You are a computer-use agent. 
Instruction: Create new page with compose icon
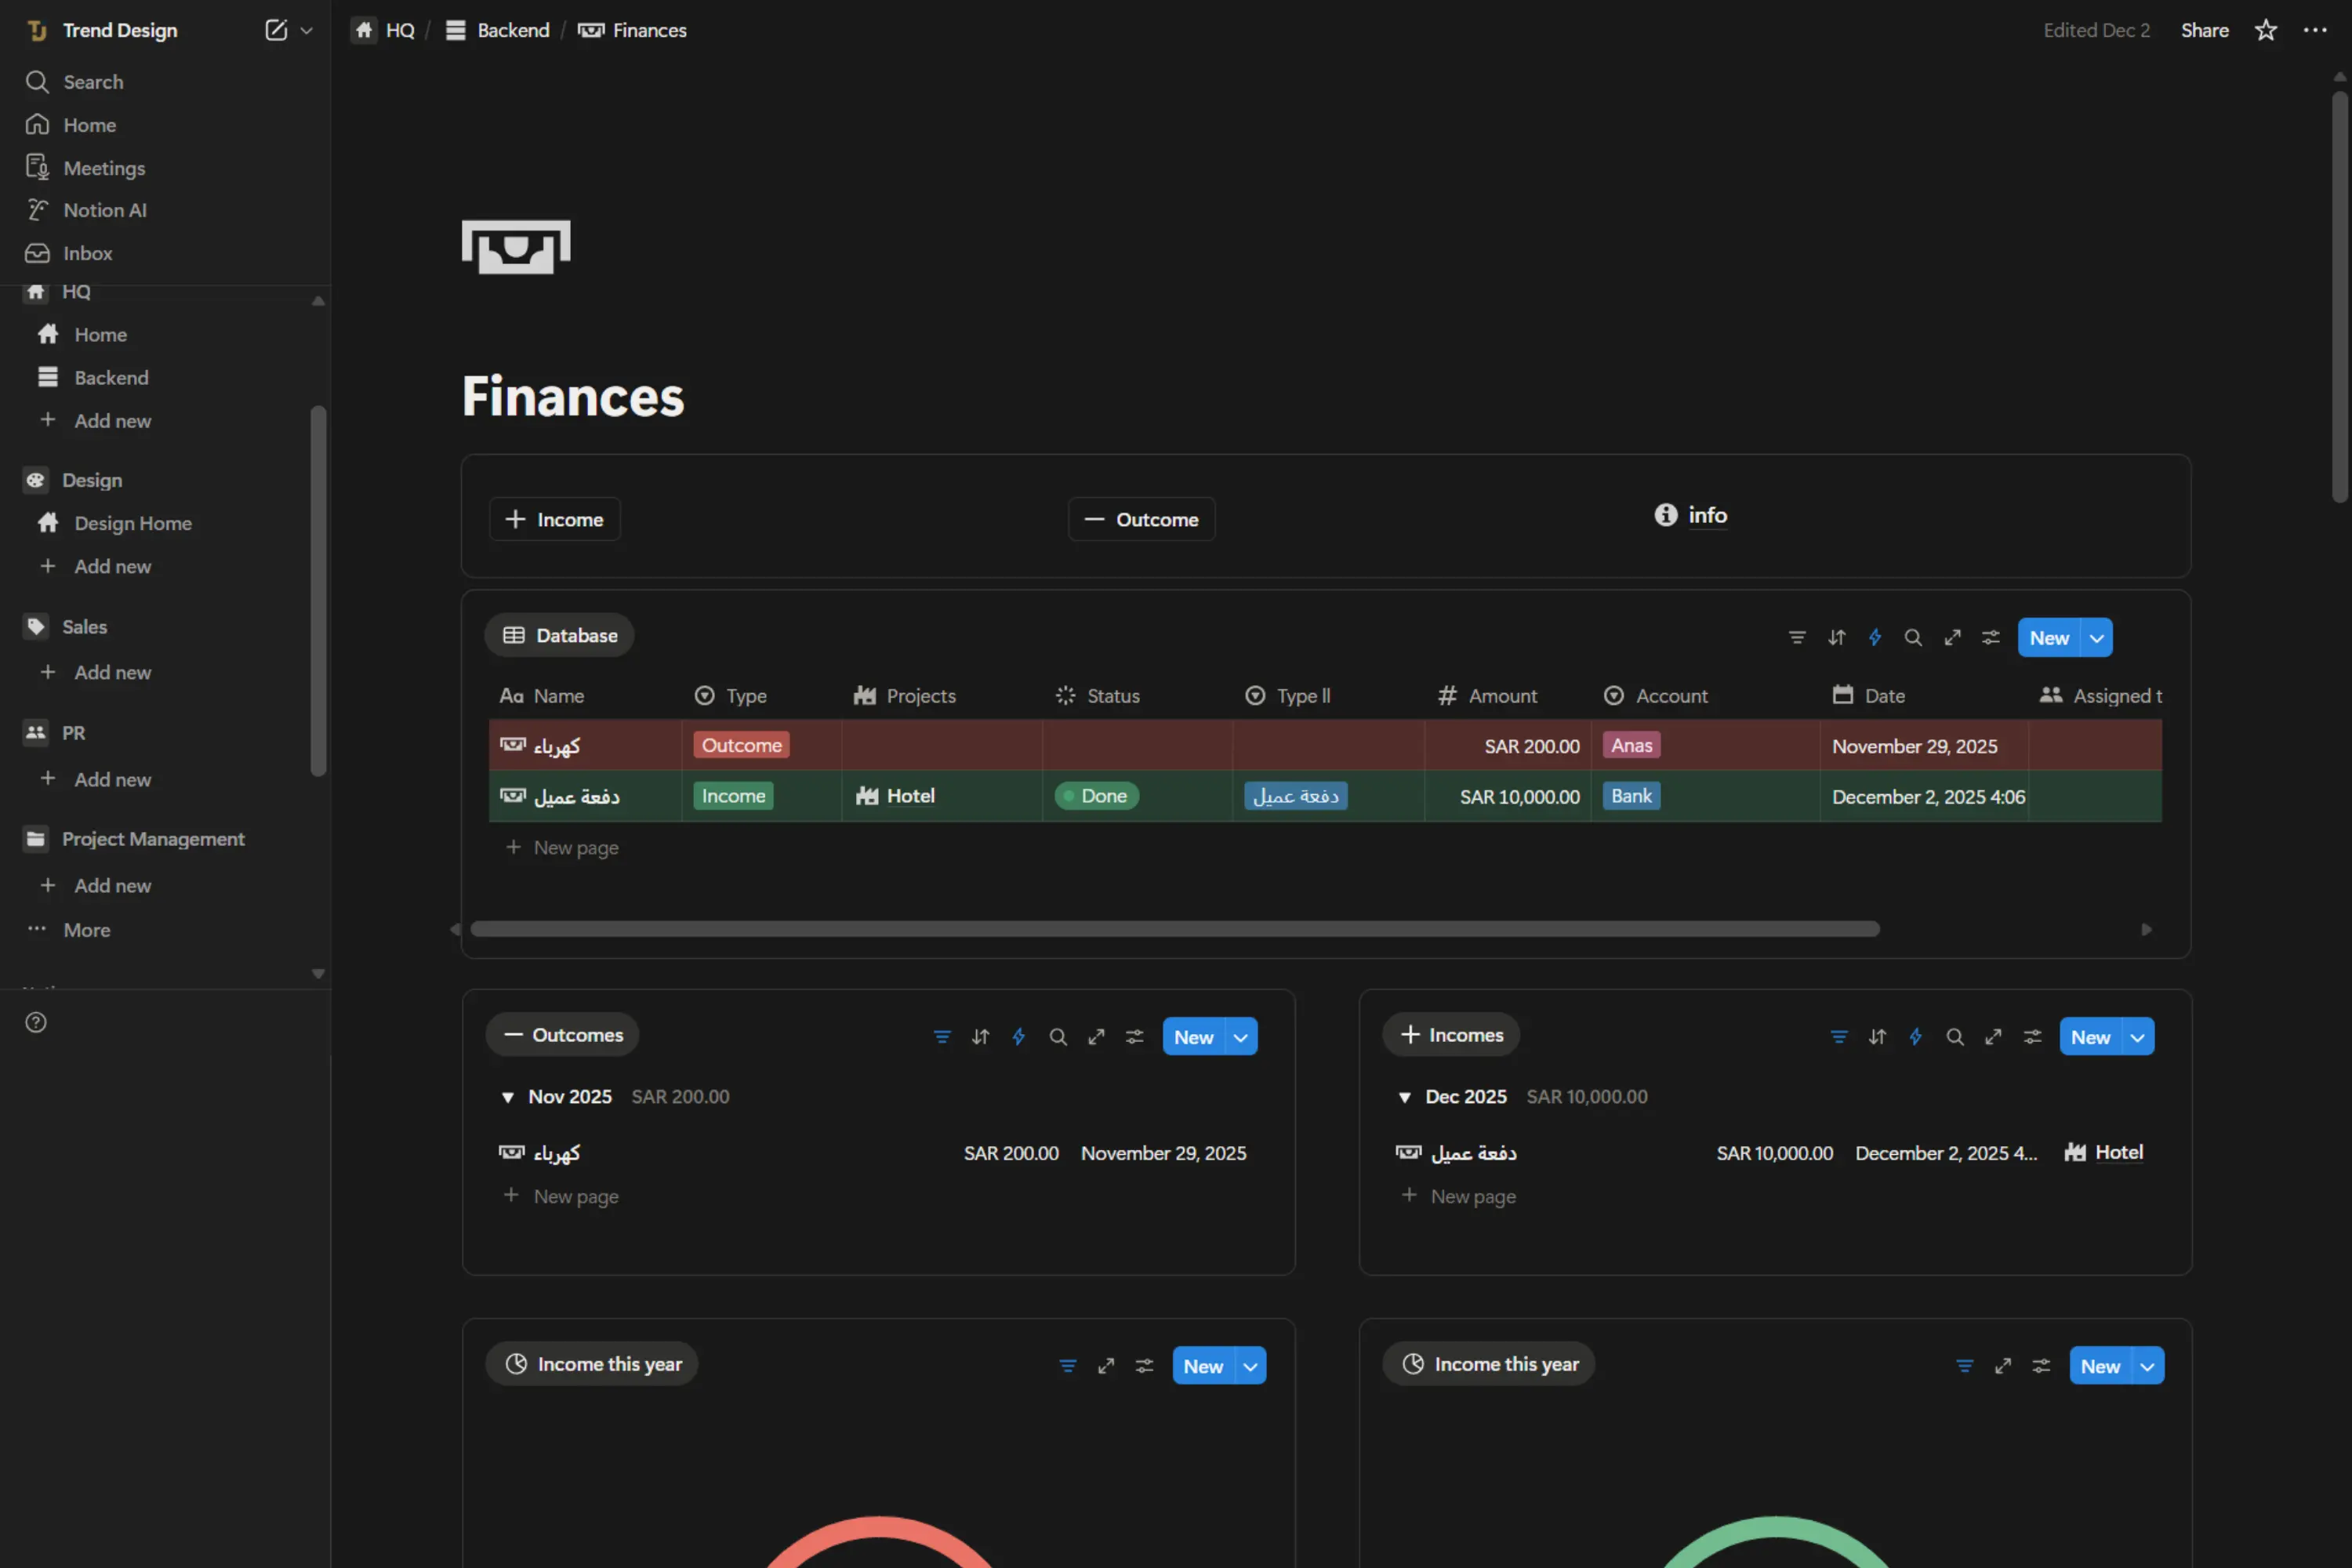pos(275,30)
